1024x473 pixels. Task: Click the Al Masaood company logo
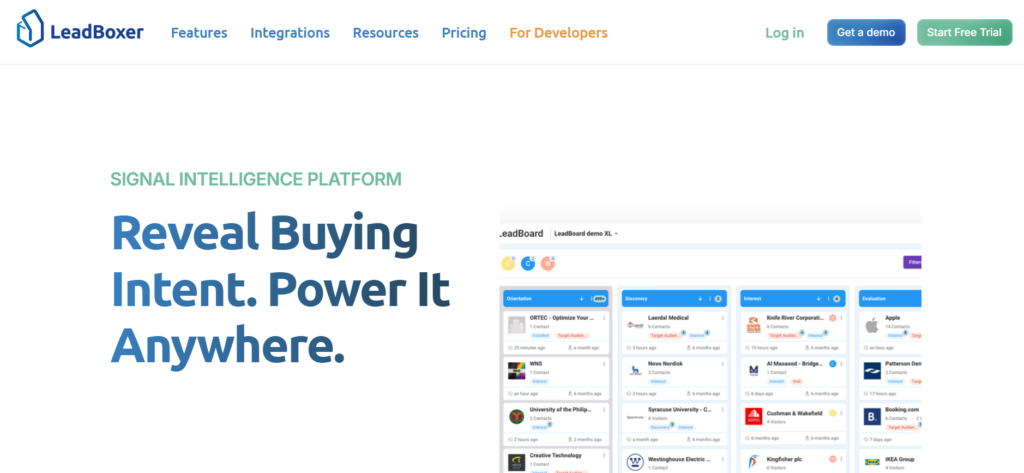coord(754,371)
